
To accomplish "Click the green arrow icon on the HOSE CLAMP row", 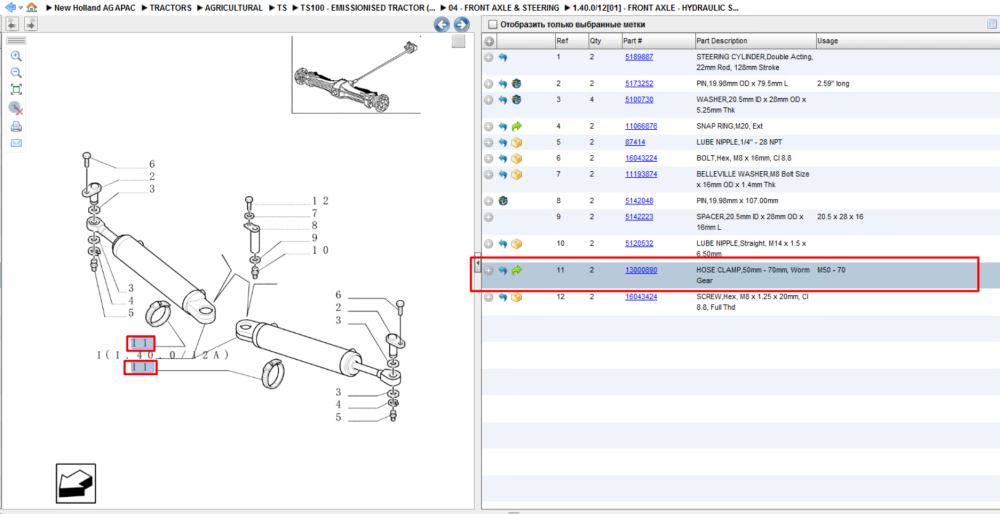I will click(x=517, y=271).
